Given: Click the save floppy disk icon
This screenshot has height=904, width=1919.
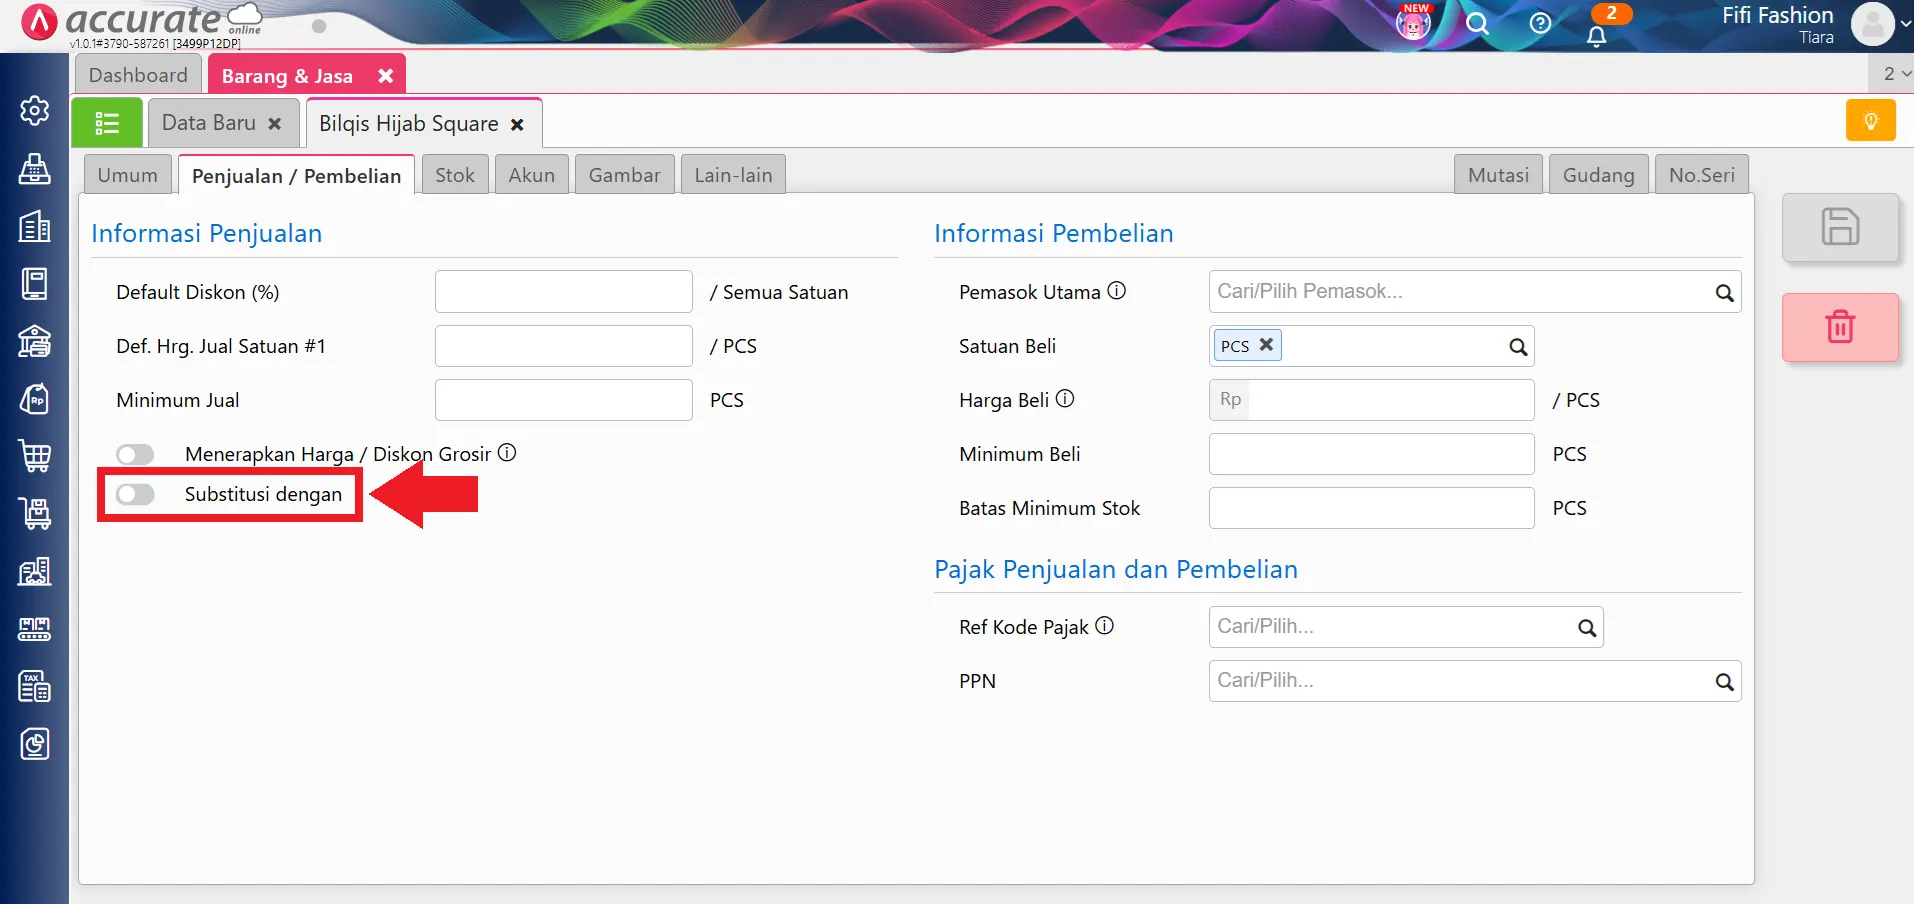Looking at the screenshot, I should coord(1839,227).
